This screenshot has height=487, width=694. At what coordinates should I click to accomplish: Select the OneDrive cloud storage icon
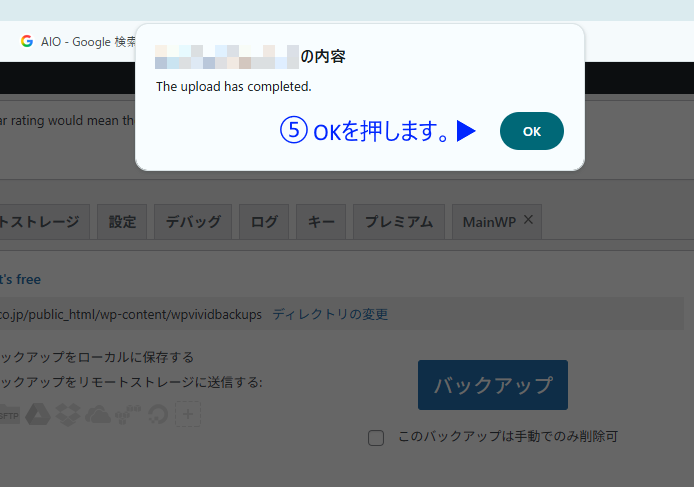pyautogui.click(x=98, y=414)
